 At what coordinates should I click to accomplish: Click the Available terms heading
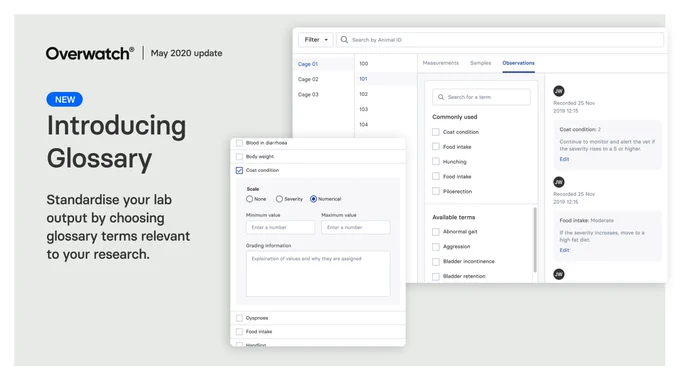(454, 217)
